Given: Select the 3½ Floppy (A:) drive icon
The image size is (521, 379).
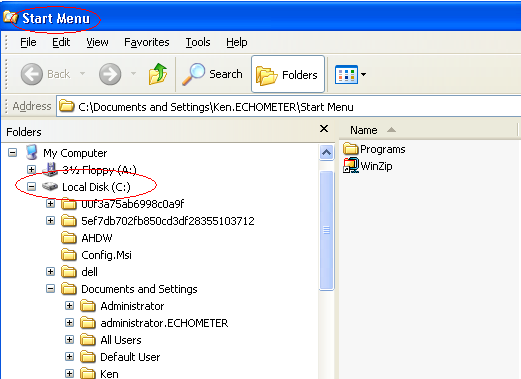Looking at the screenshot, I should click(x=50, y=170).
